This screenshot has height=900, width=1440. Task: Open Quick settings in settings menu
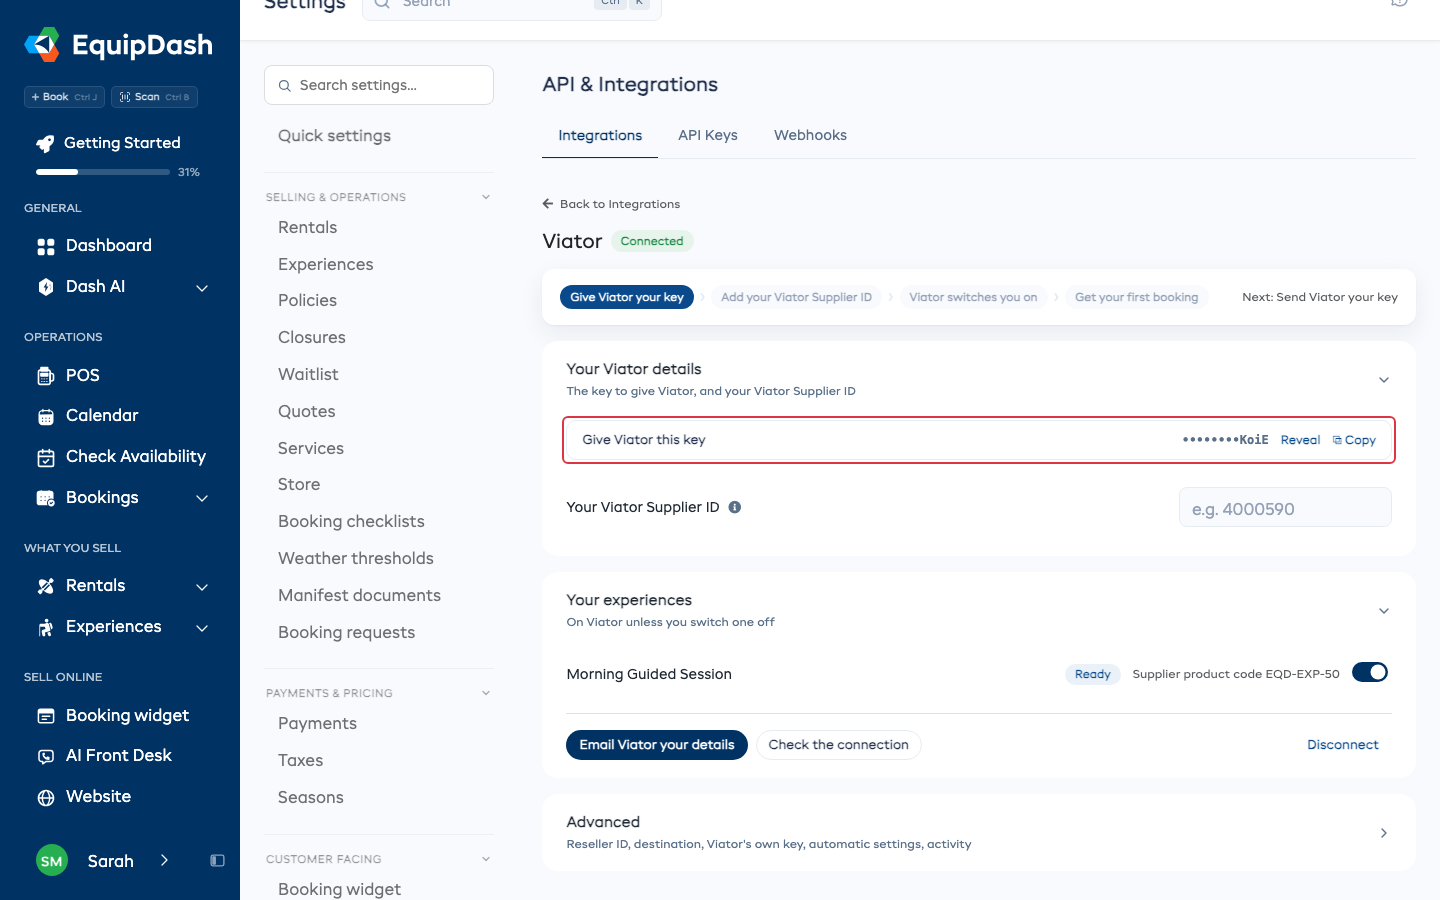tap(334, 136)
